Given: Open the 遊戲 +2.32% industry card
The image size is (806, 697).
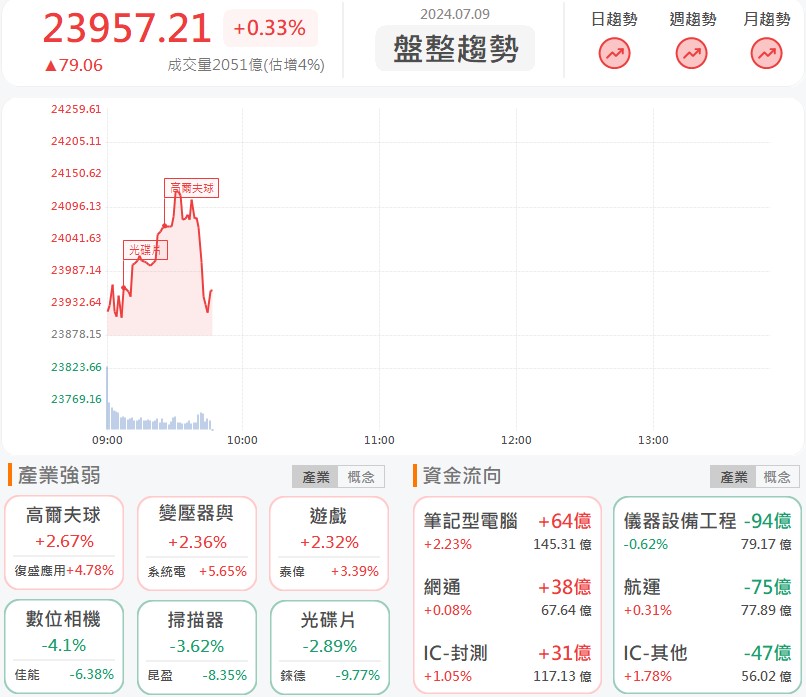Looking at the screenshot, I should click(x=329, y=543).
